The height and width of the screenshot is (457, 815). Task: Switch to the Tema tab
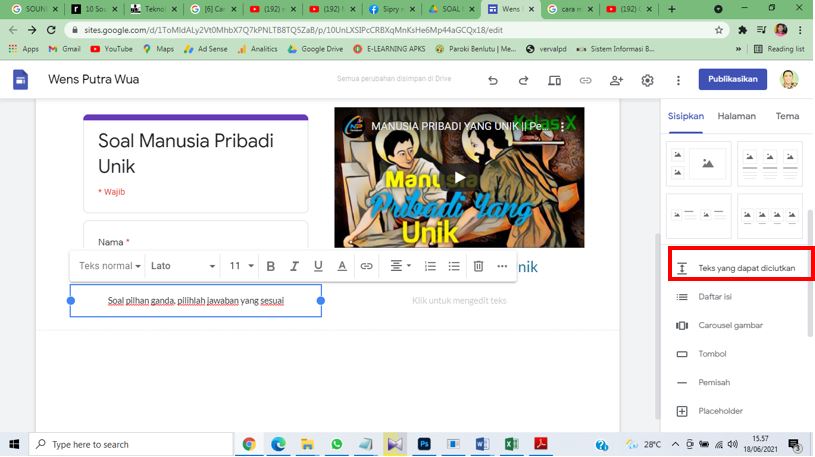(787, 116)
